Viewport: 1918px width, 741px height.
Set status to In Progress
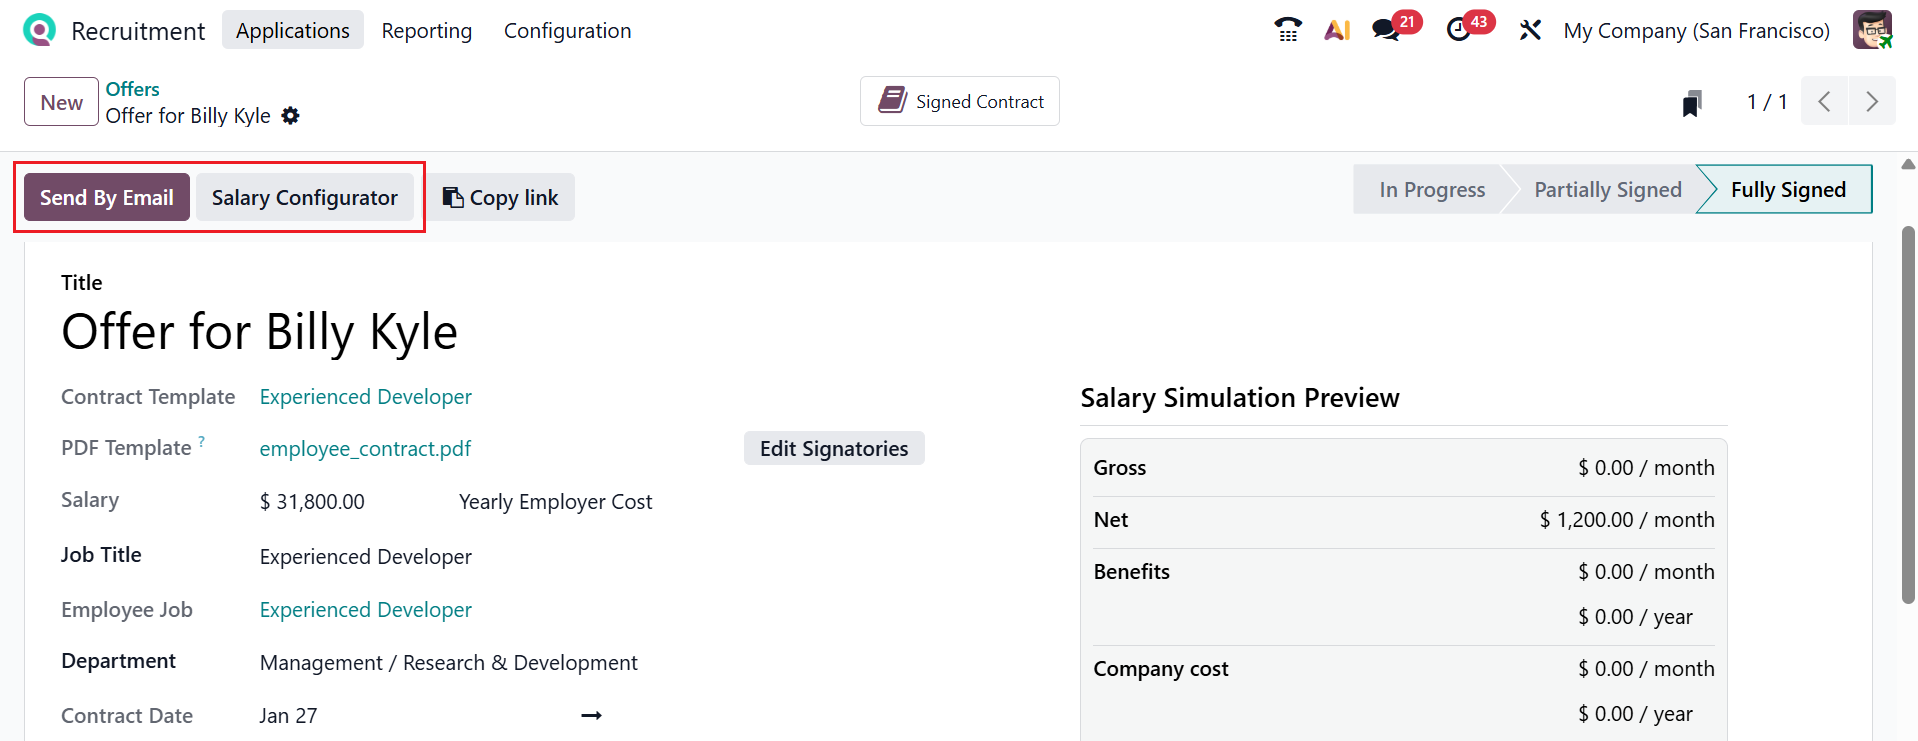1431,190
